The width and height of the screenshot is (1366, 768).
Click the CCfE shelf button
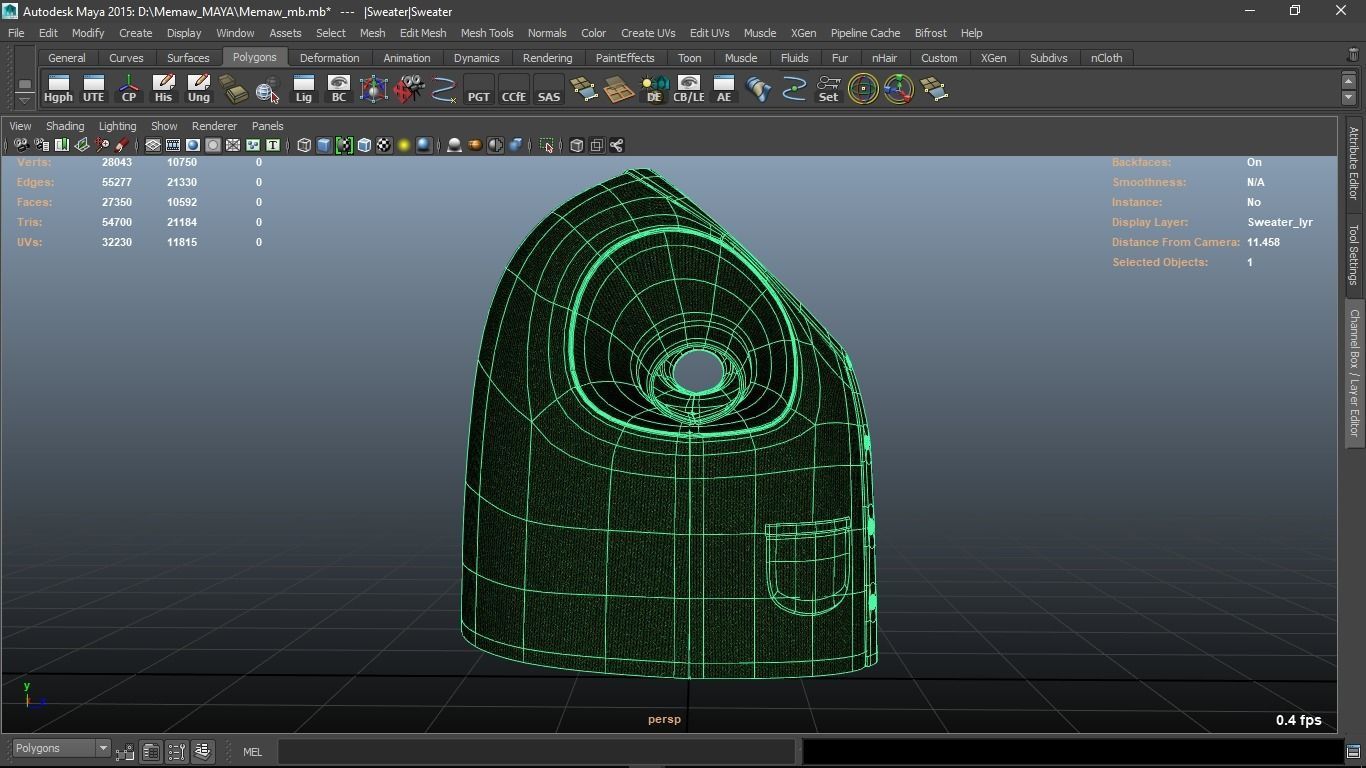click(514, 89)
